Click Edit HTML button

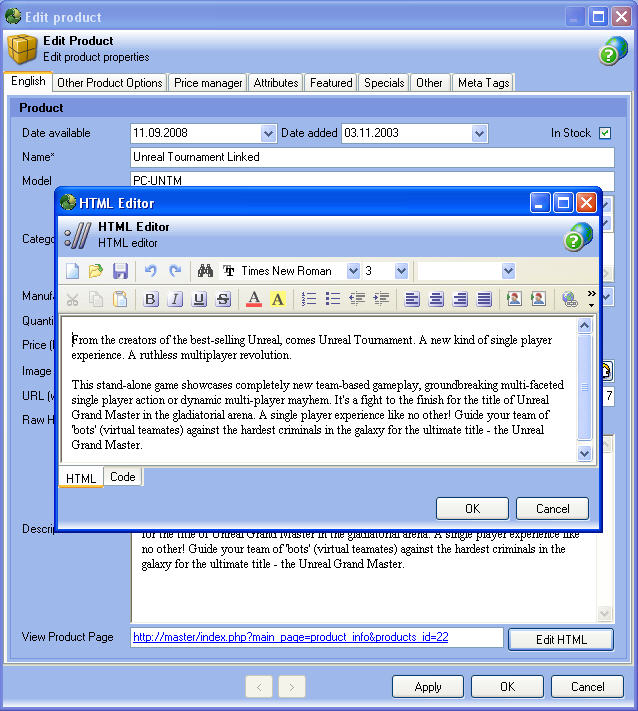tap(561, 639)
